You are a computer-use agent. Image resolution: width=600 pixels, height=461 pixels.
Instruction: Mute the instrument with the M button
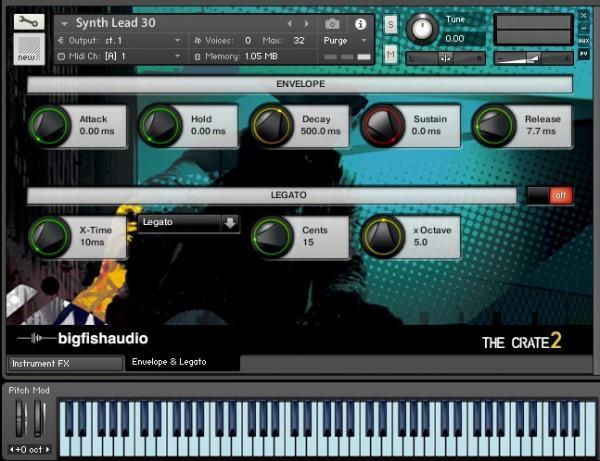point(390,52)
